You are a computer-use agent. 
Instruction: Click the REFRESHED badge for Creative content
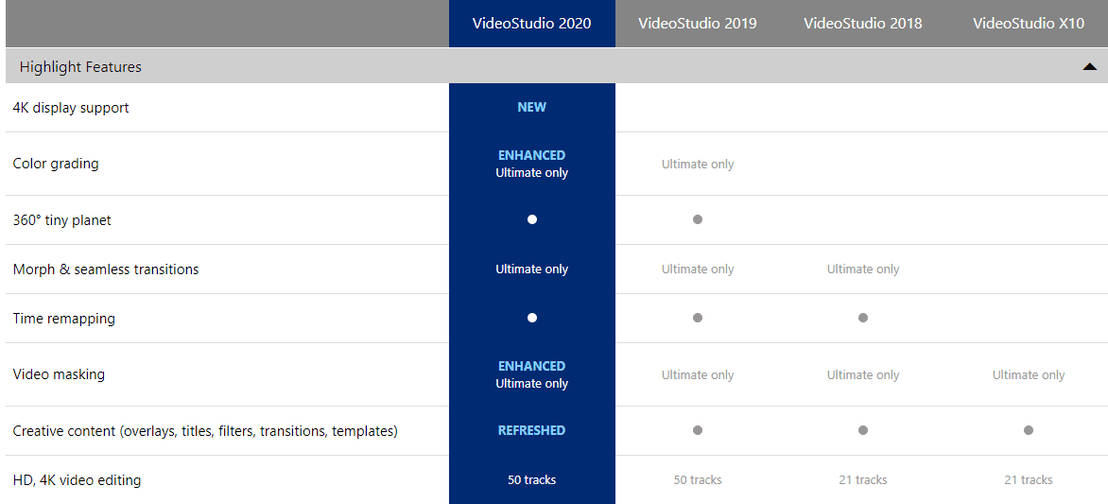point(532,430)
